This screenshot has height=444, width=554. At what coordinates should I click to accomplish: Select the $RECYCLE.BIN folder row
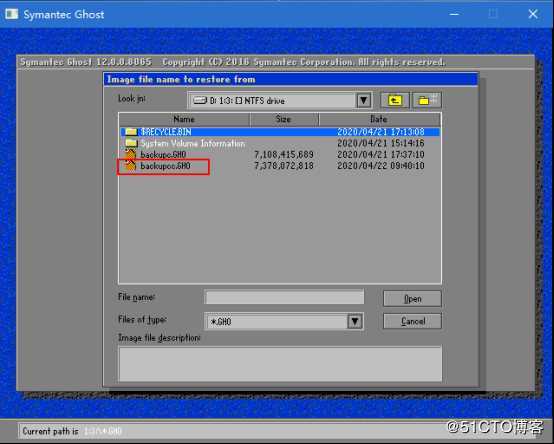[280, 132]
